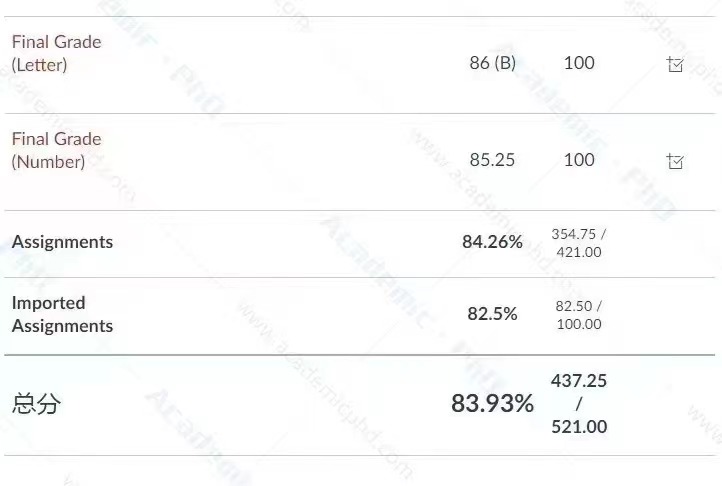This screenshot has width=722, height=486.
Task: Click the 83.93% total percentage
Action: (492, 404)
